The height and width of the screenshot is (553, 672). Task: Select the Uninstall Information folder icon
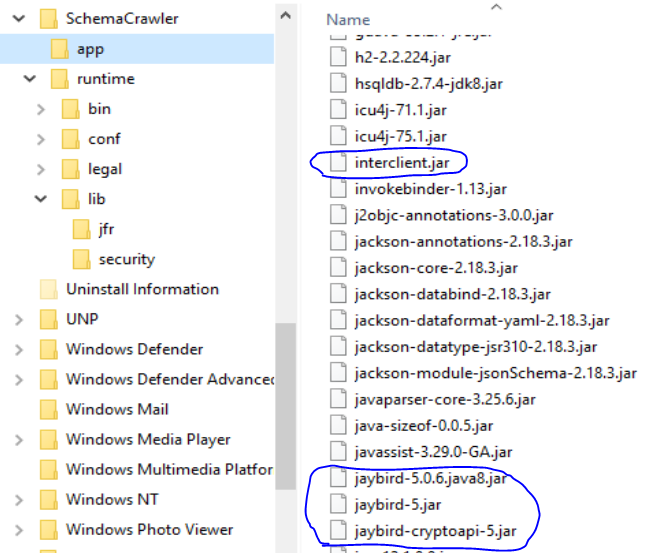[48, 289]
